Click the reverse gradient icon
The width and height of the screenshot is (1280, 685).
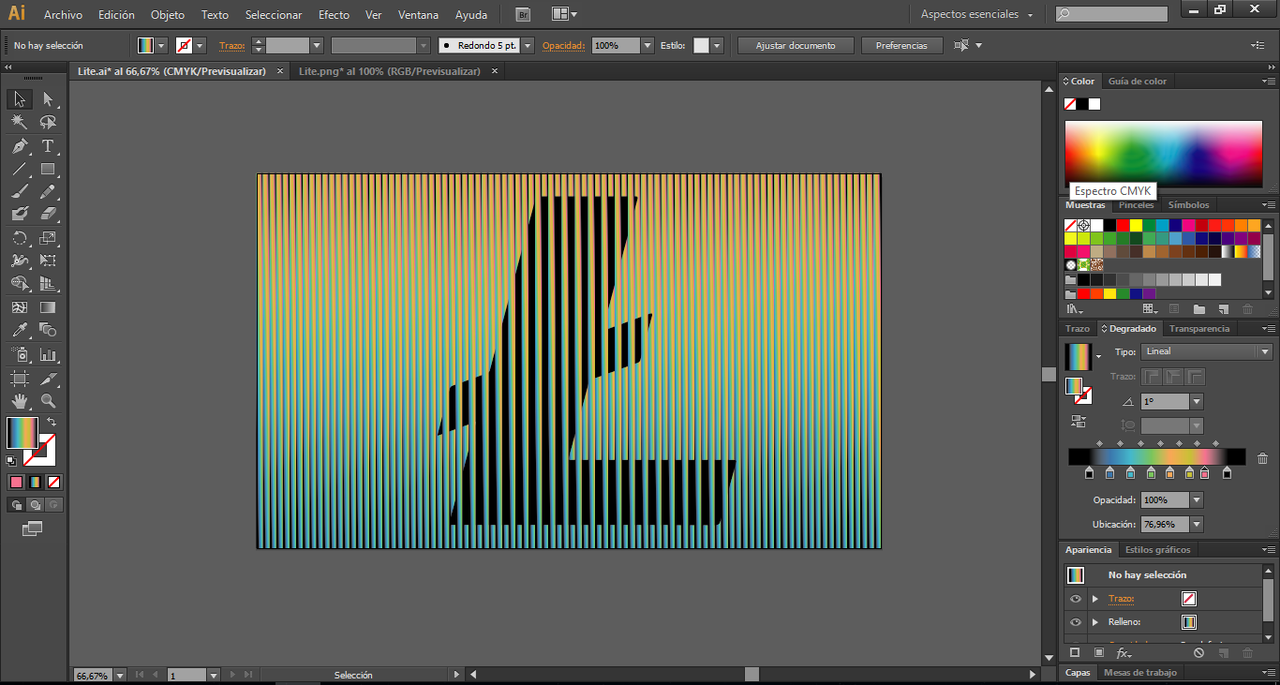pos(1078,421)
